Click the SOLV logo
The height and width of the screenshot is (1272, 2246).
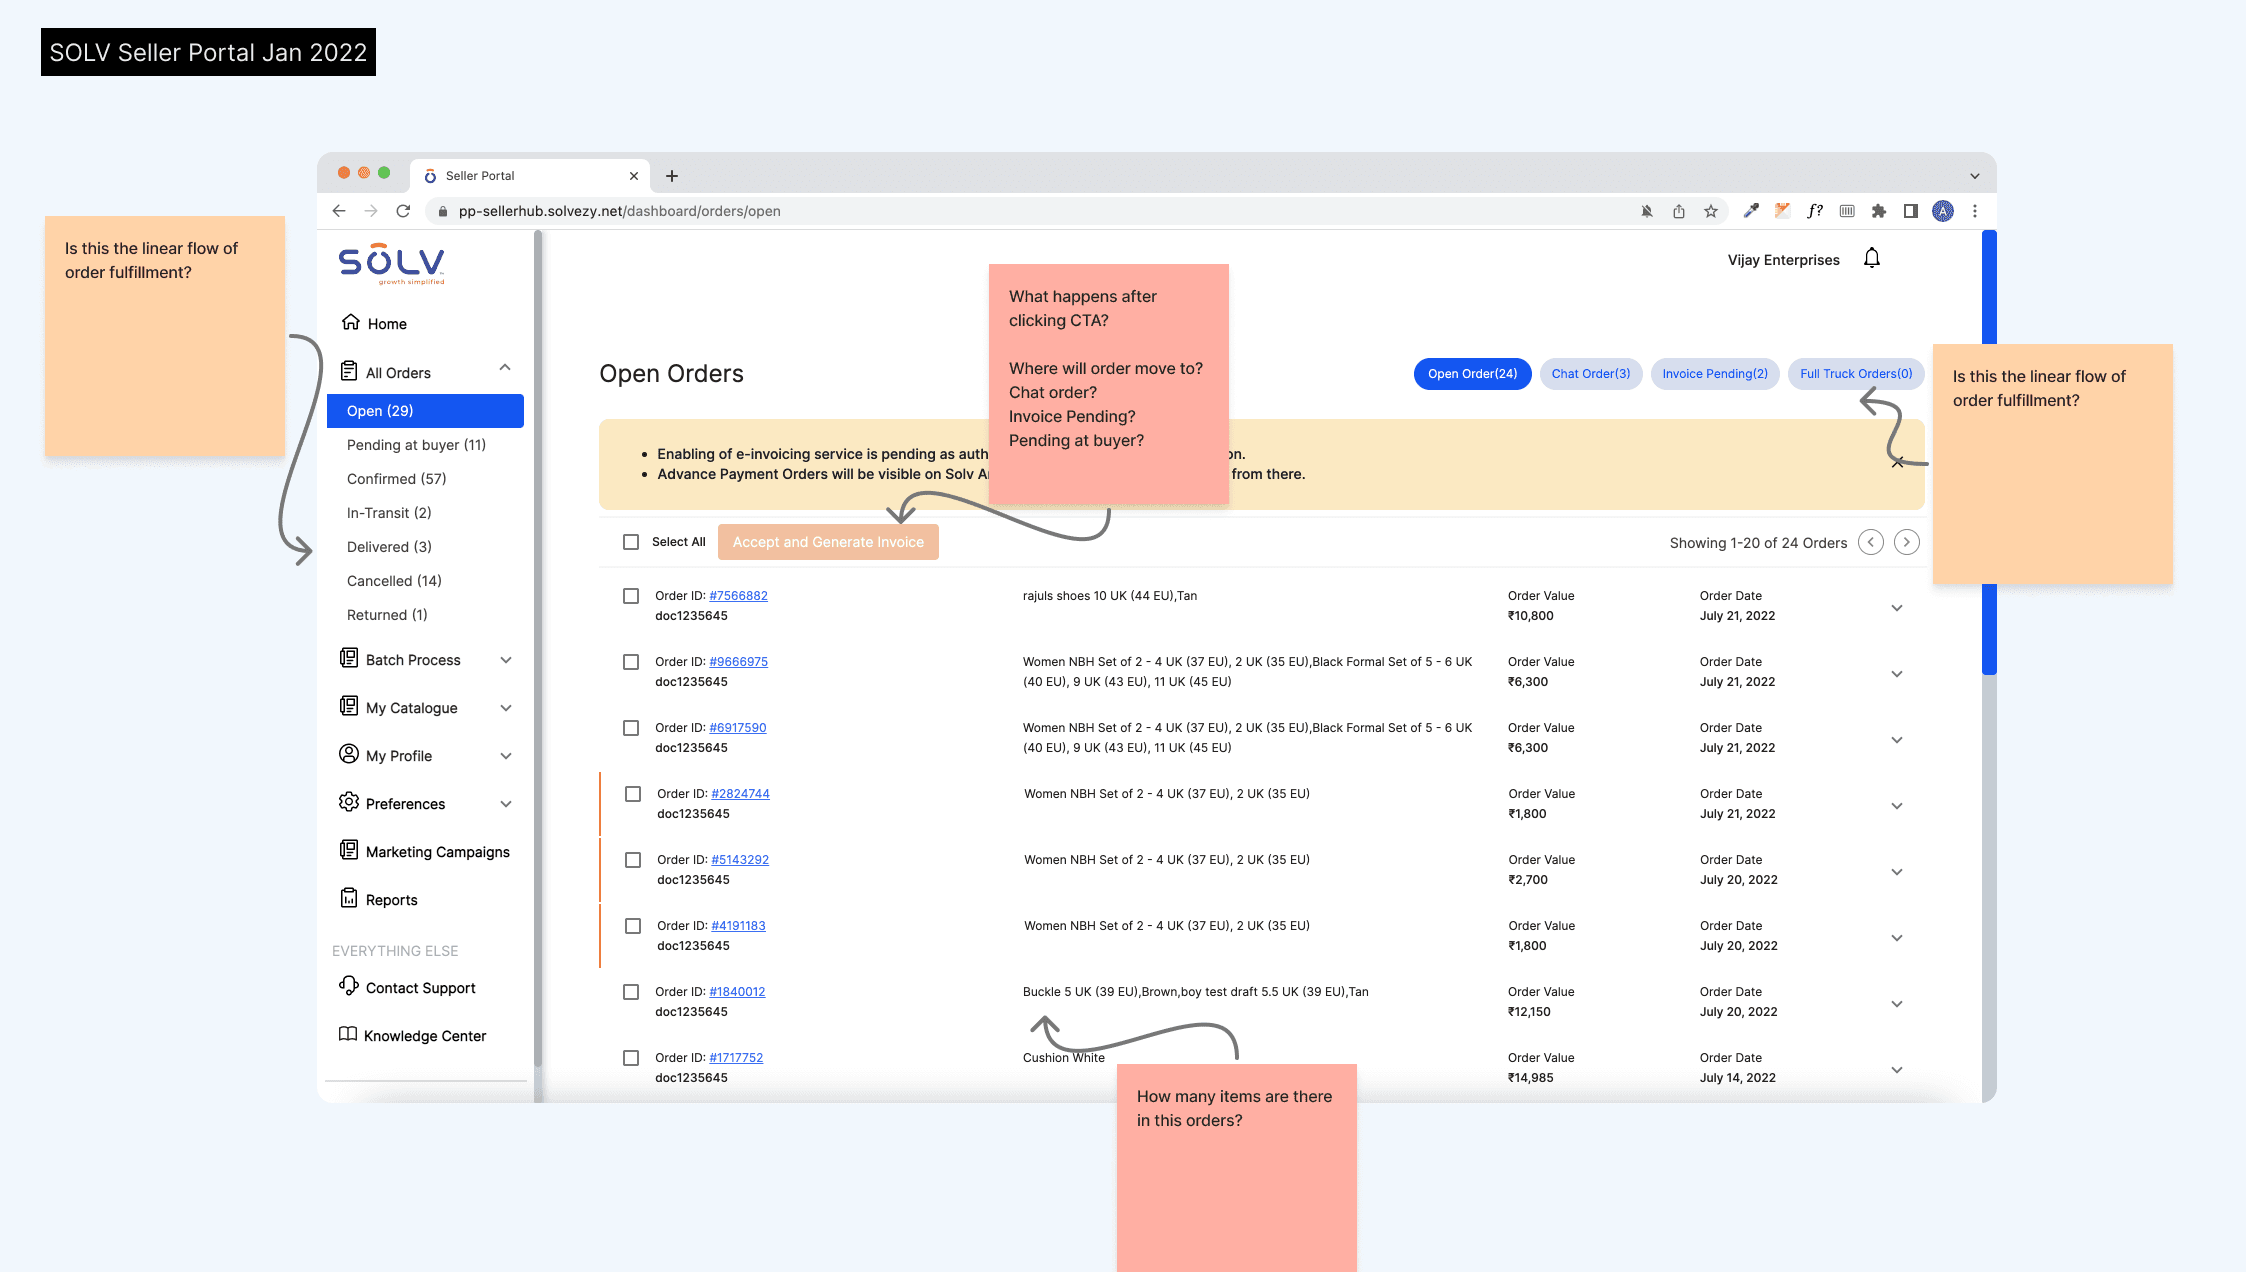pyautogui.click(x=392, y=264)
